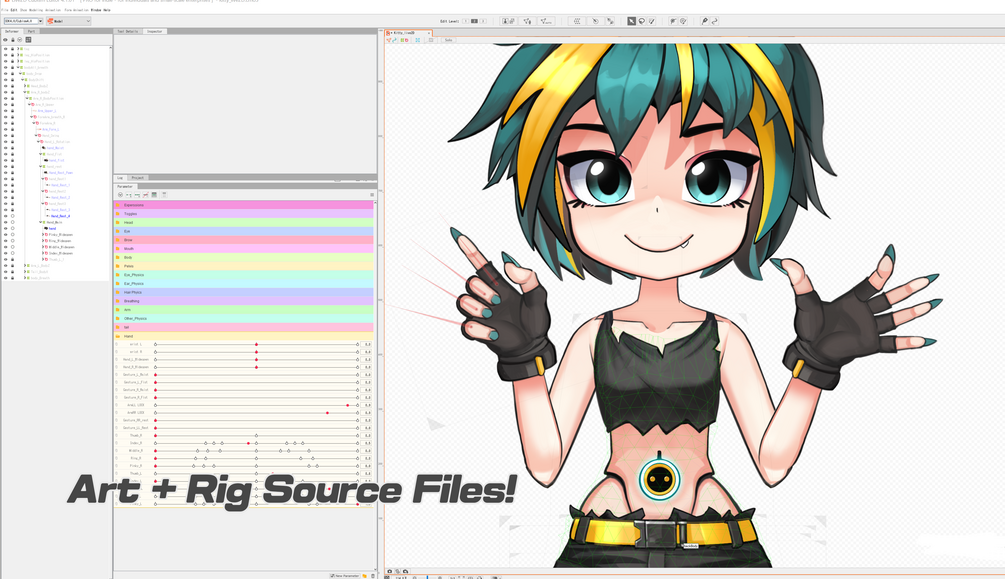Select the brush selection tool beside lasso
This screenshot has width=1005, height=579.
(651, 21)
